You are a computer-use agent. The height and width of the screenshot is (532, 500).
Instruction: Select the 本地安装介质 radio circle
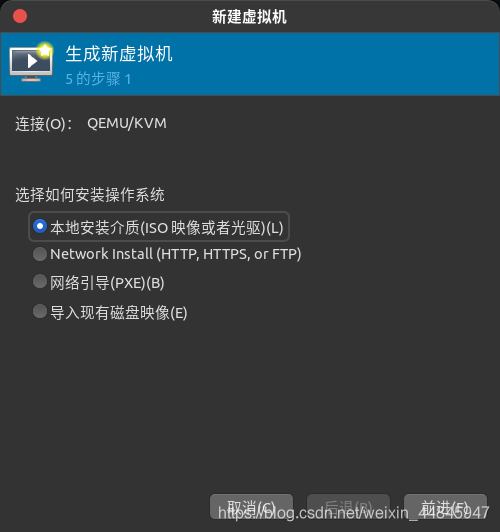click(x=40, y=226)
